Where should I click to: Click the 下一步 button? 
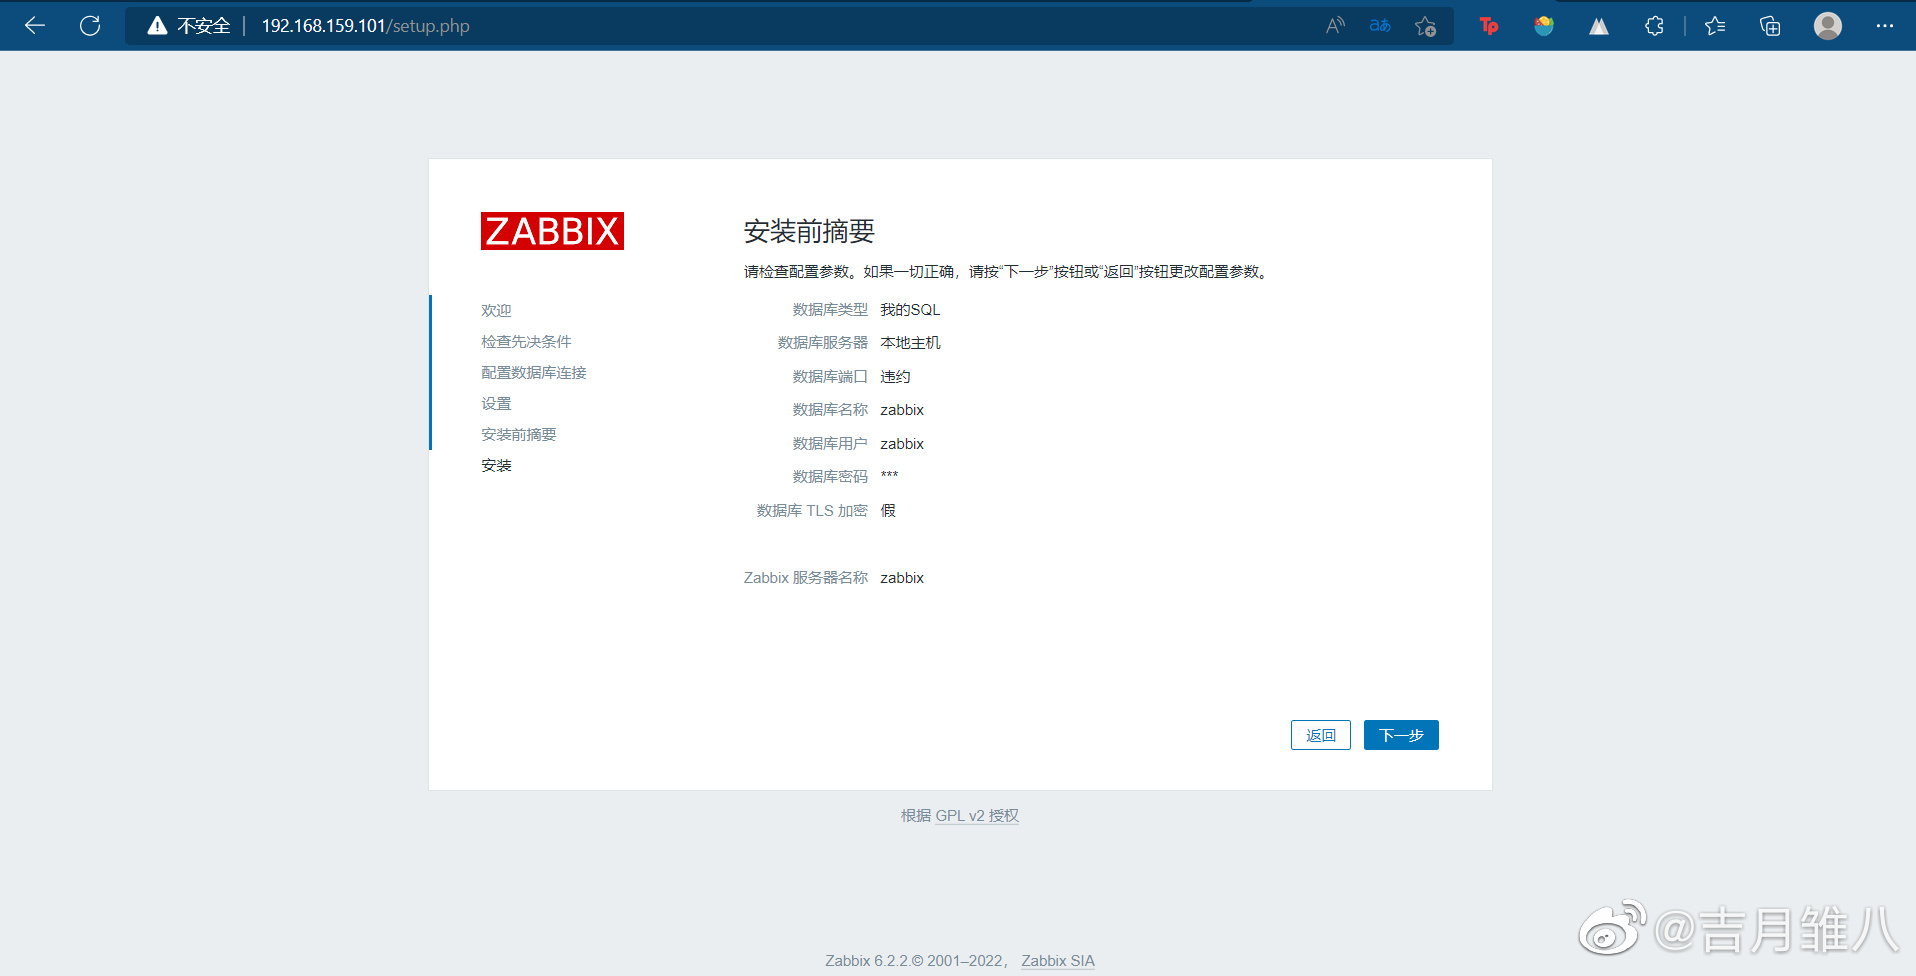tap(1401, 735)
